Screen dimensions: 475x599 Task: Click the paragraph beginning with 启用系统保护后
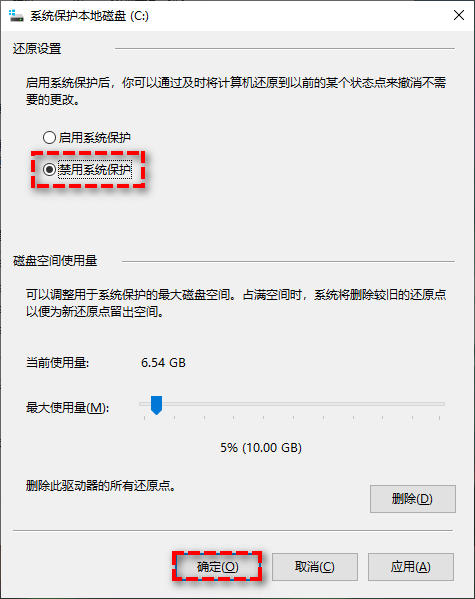click(x=236, y=91)
